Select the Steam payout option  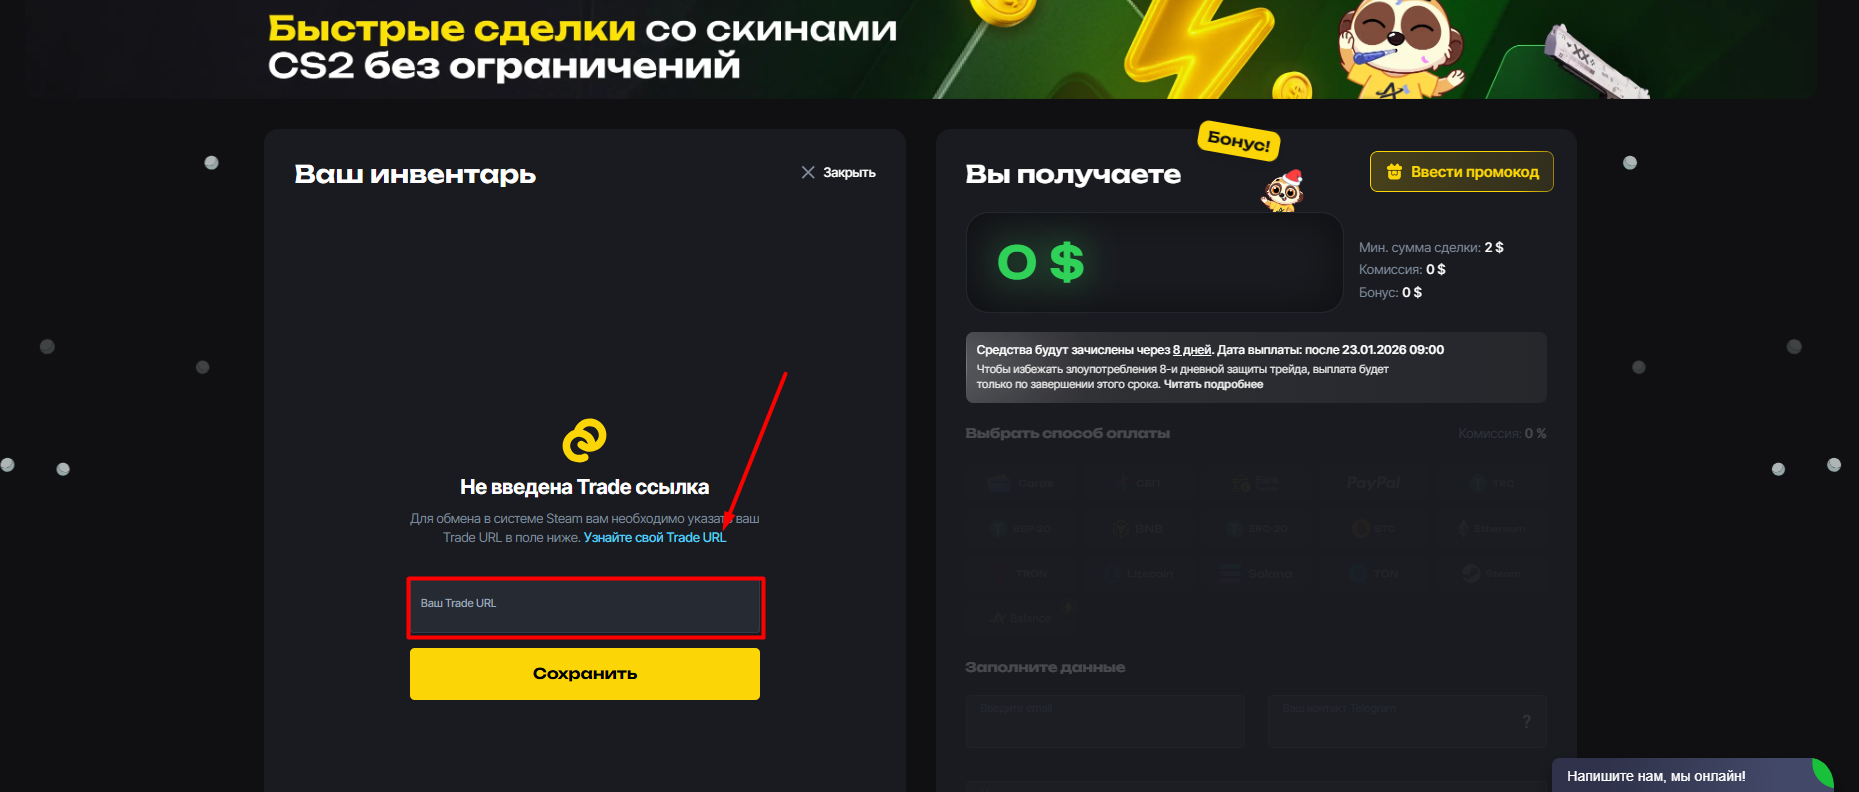[x=1491, y=574]
